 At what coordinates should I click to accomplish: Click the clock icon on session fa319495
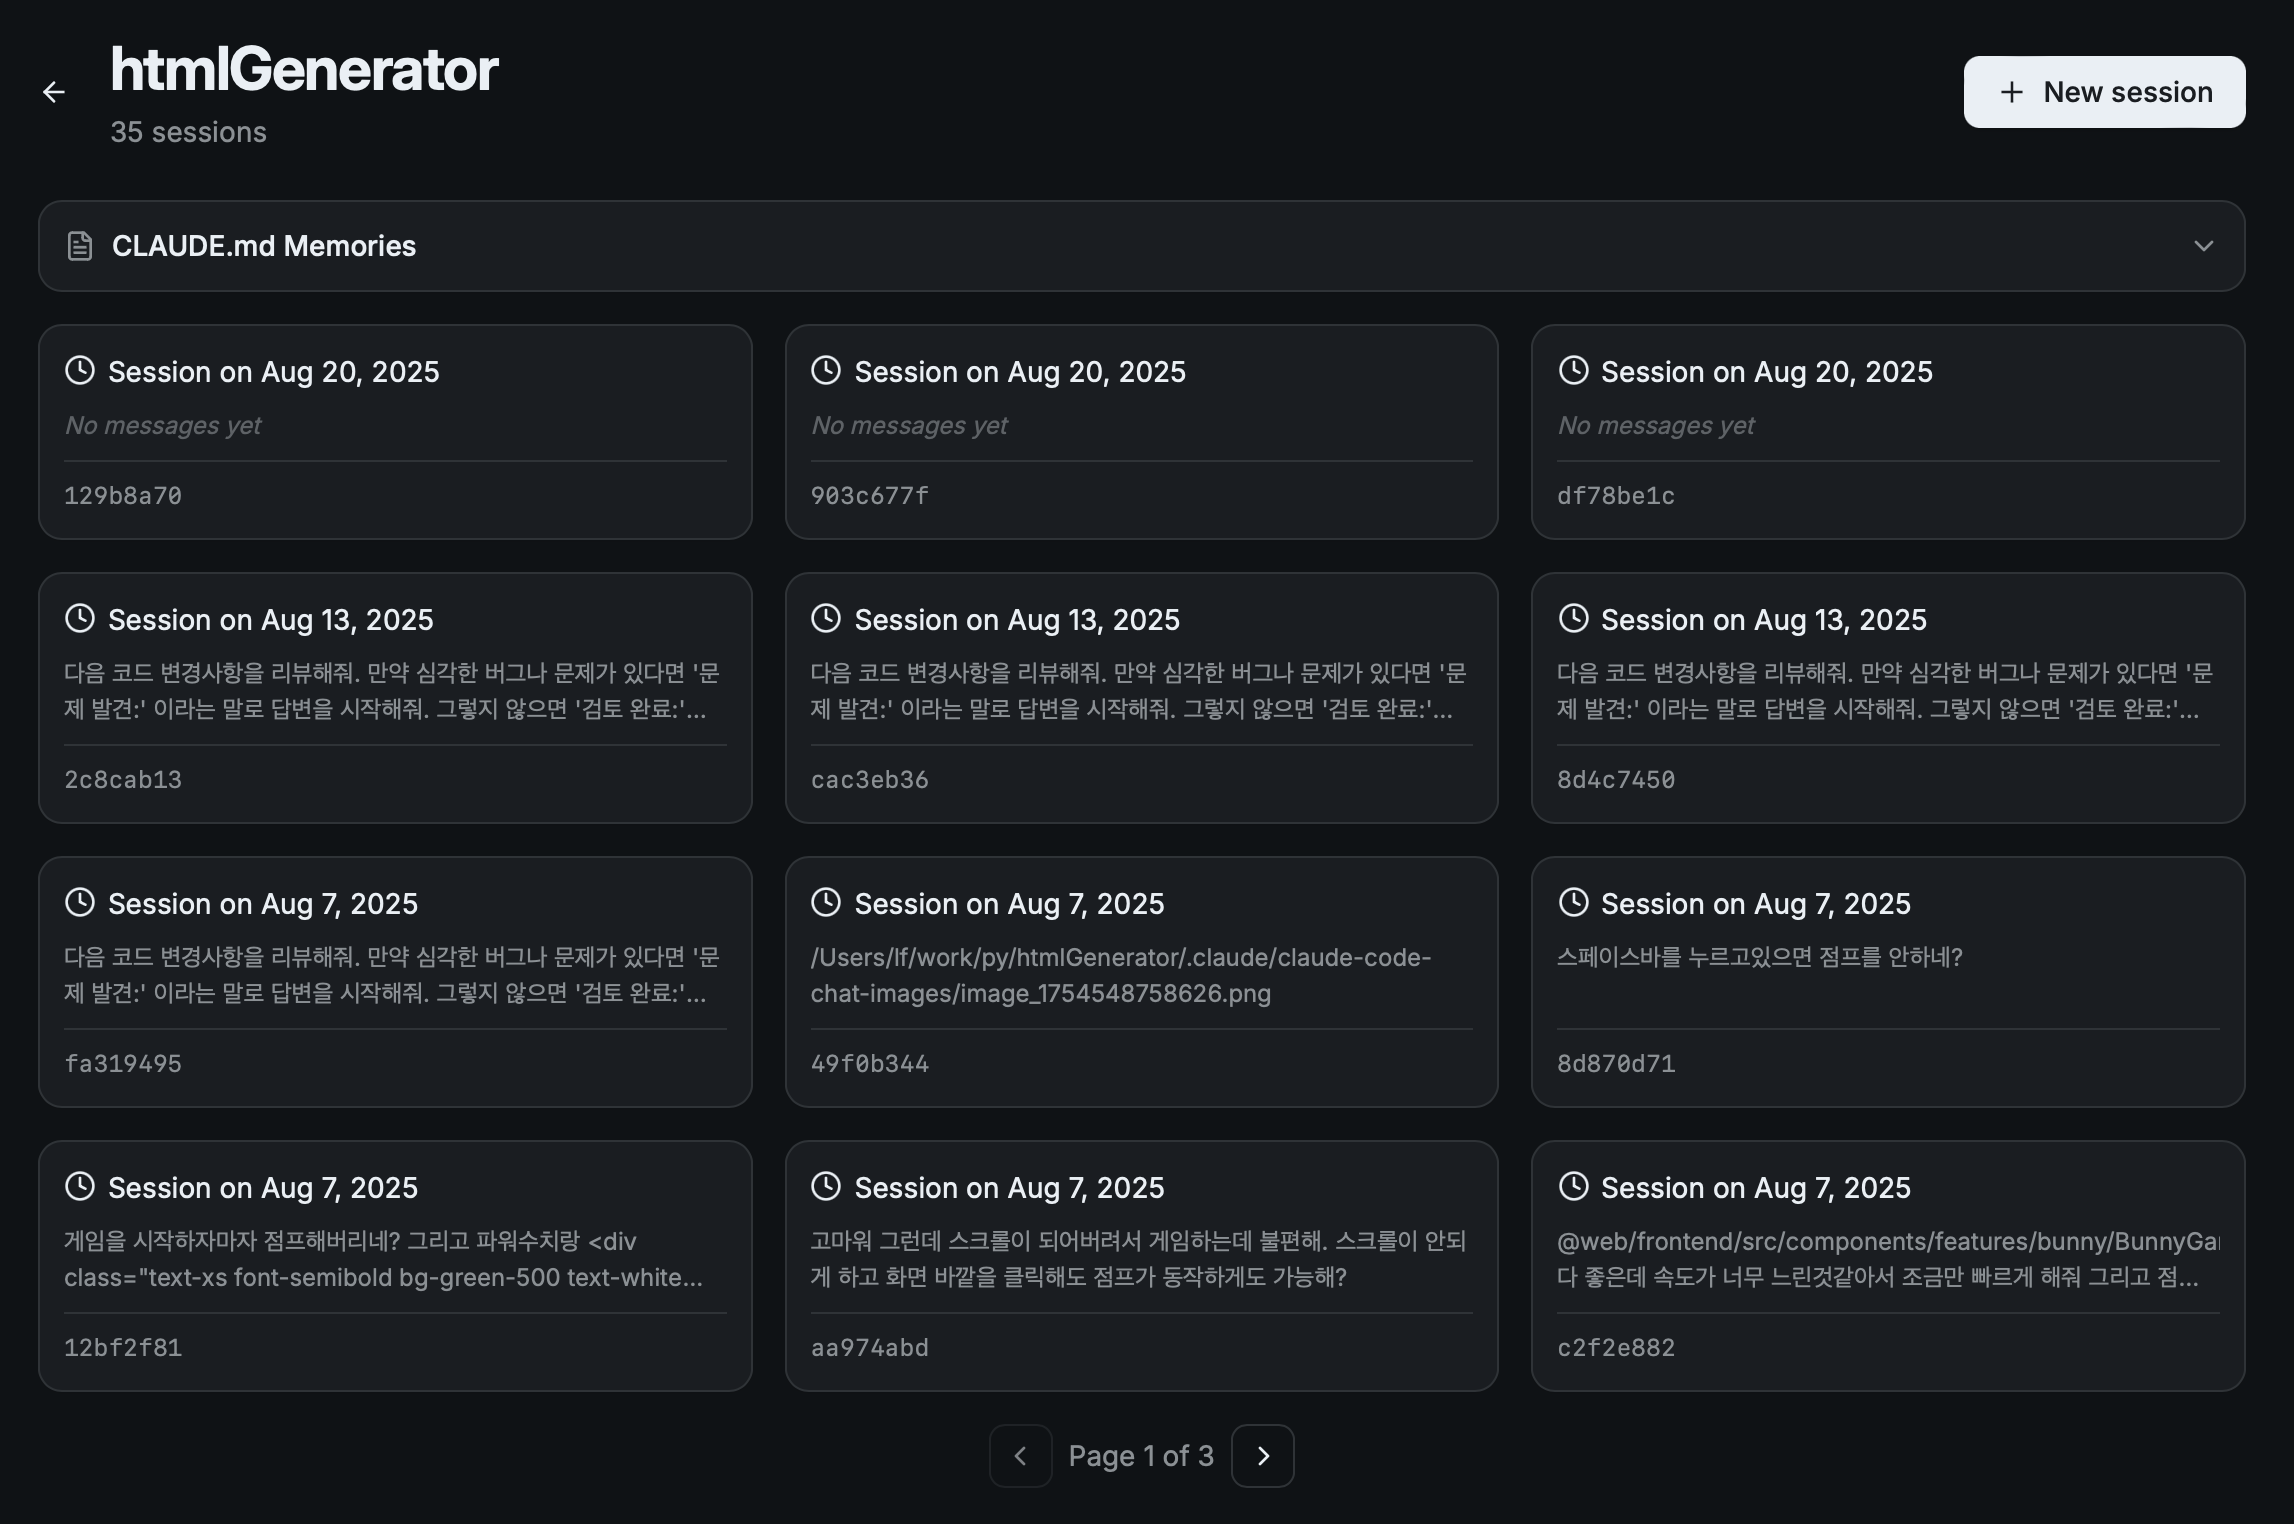tap(80, 903)
